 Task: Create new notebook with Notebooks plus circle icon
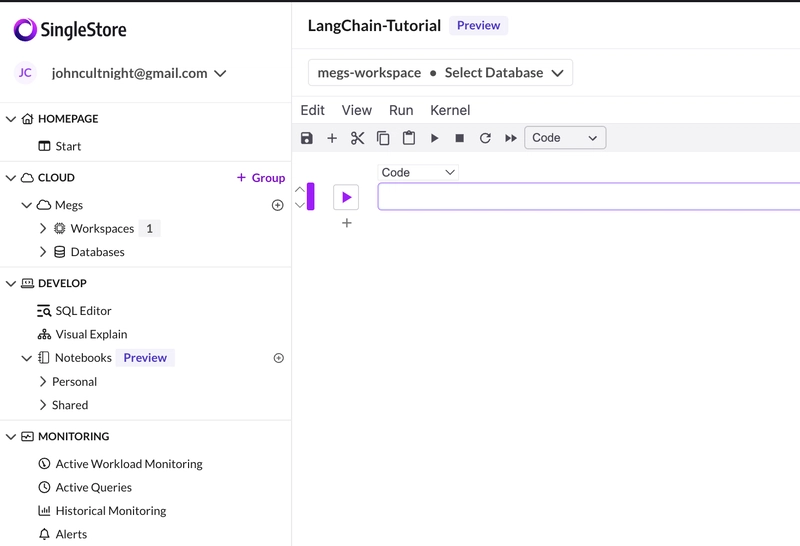point(279,358)
